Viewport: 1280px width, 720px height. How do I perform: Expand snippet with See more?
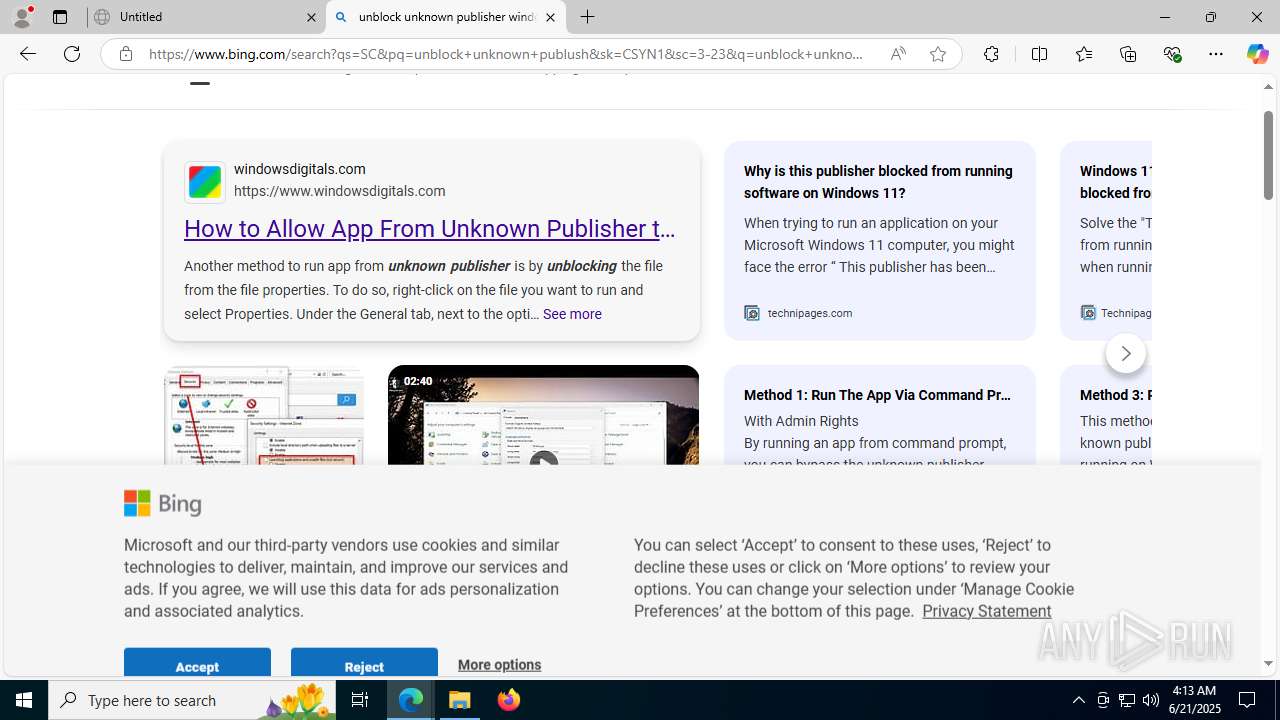[572, 314]
